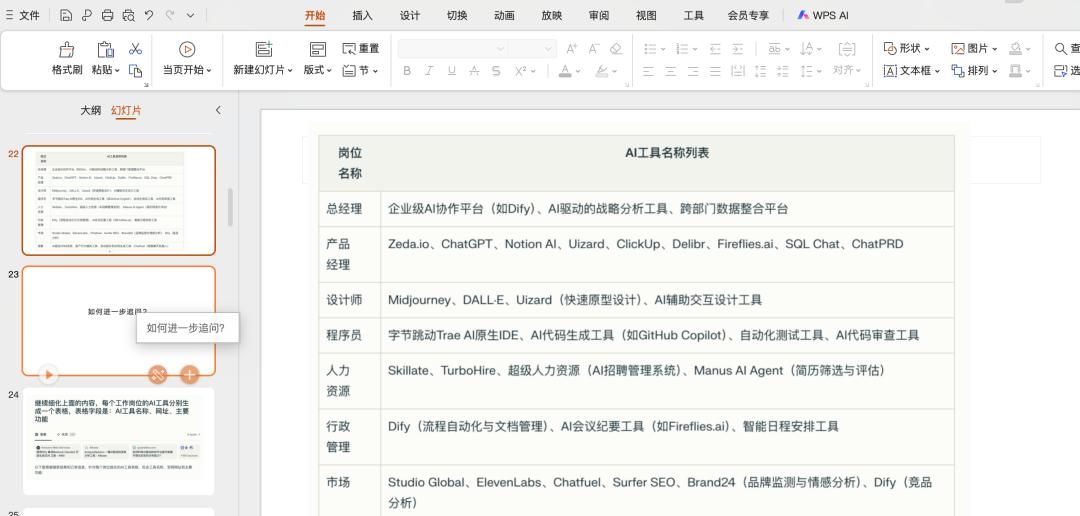Click the orange plus button under slide 23
Viewport: 1080px width, 516px height.
click(189, 374)
